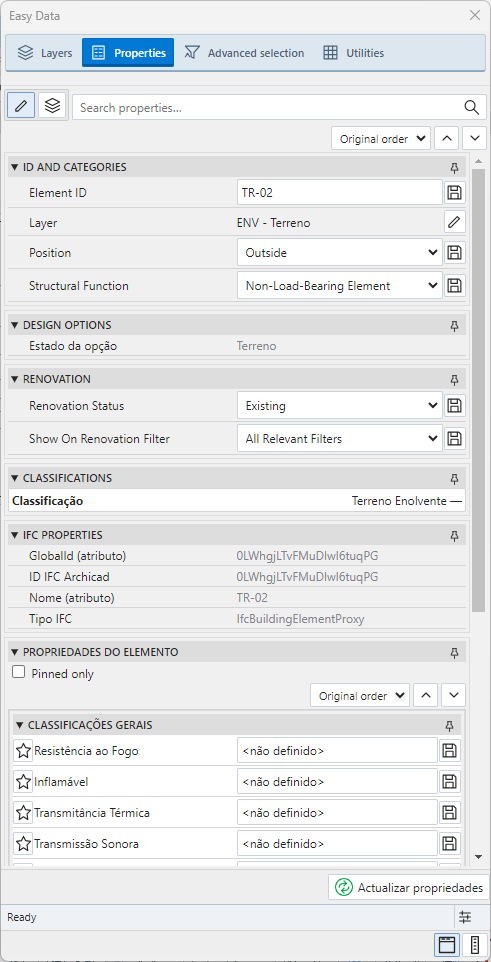The height and width of the screenshot is (962, 491).
Task: Collapse the CLASSIFICAÇÕES GERAIS group
Action: 20,725
